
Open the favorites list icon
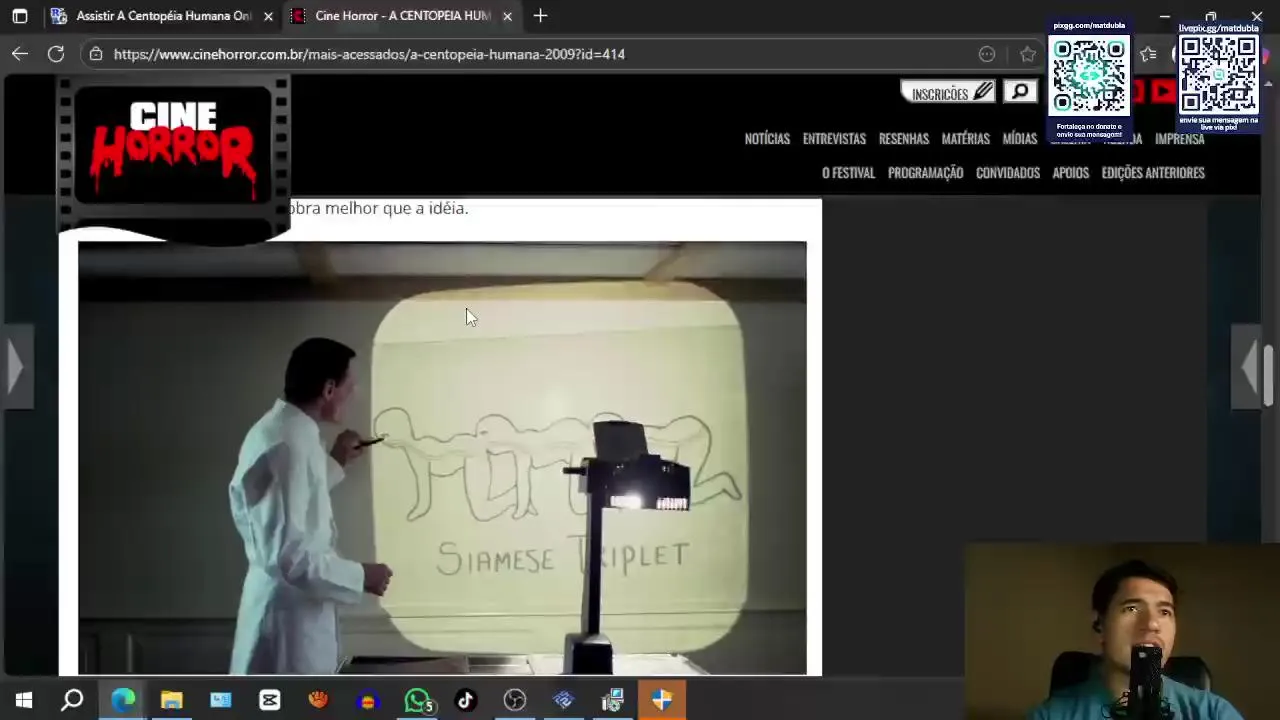click(1148, 54)
